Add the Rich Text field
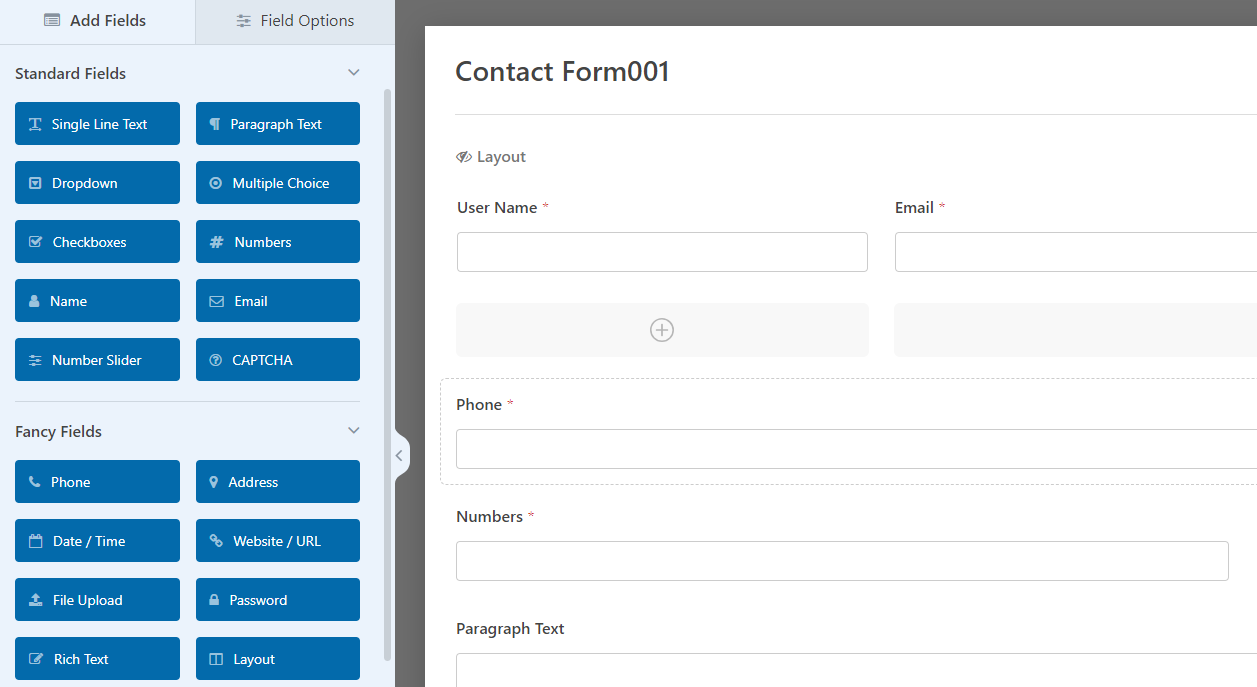Viewport: 1257px width, 687px height. pos(97,659)
